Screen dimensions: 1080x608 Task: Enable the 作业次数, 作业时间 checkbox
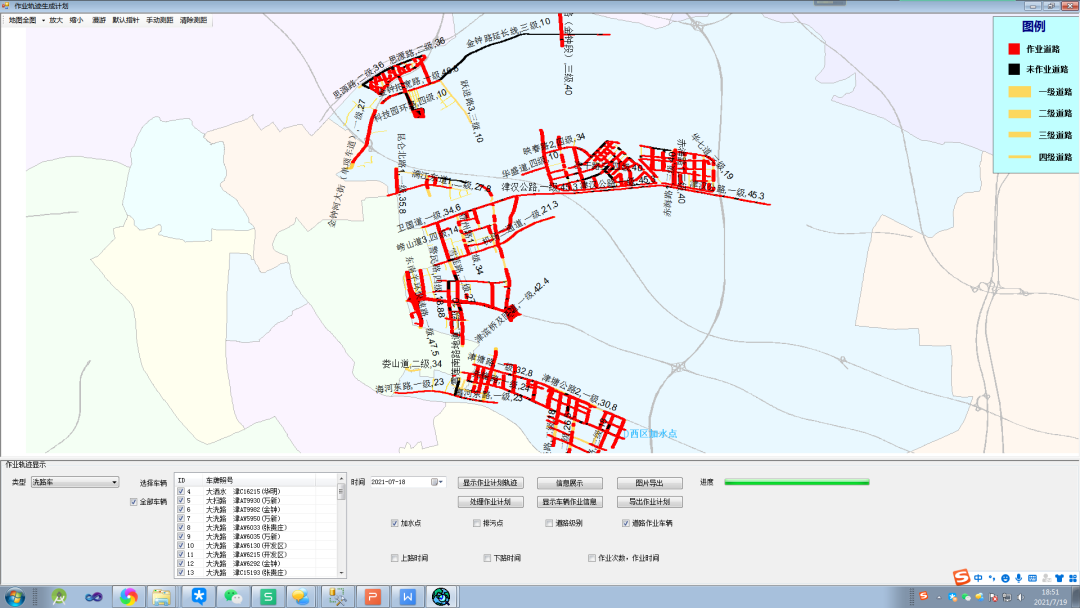(592, 558)
